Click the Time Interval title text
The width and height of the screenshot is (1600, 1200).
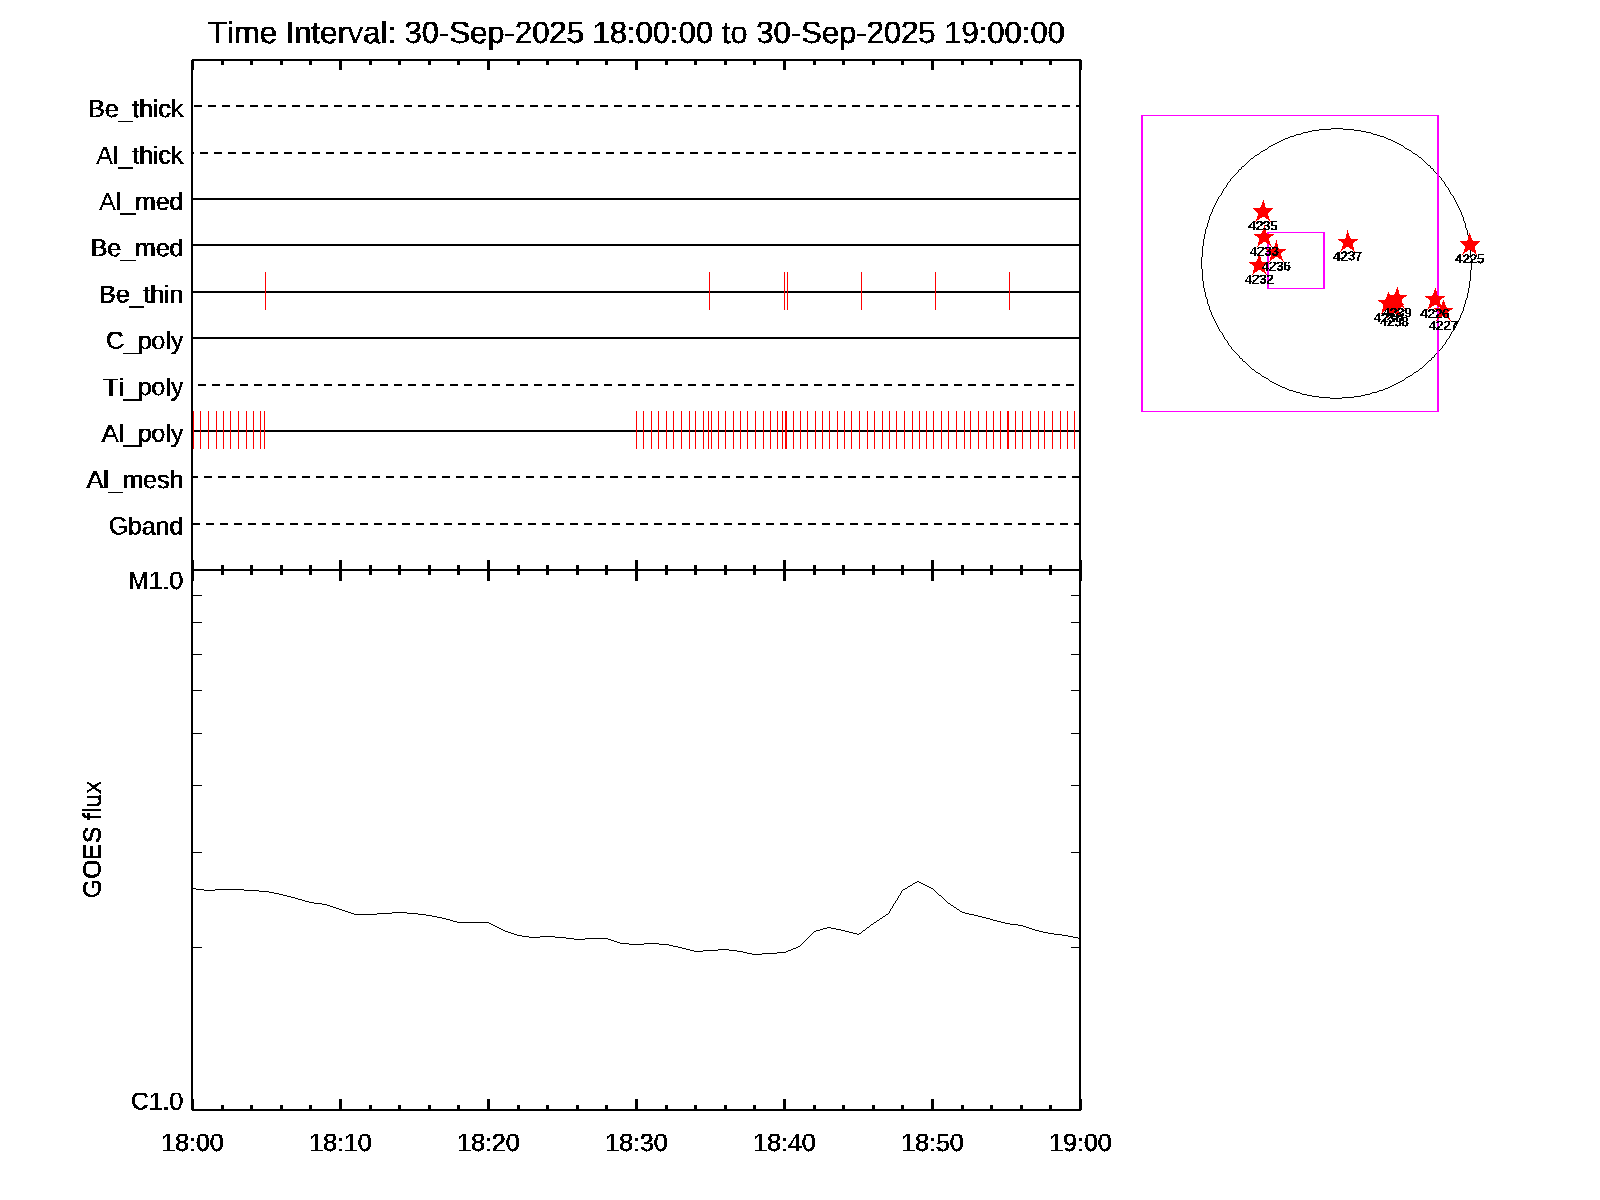click(x=636, y=33)
